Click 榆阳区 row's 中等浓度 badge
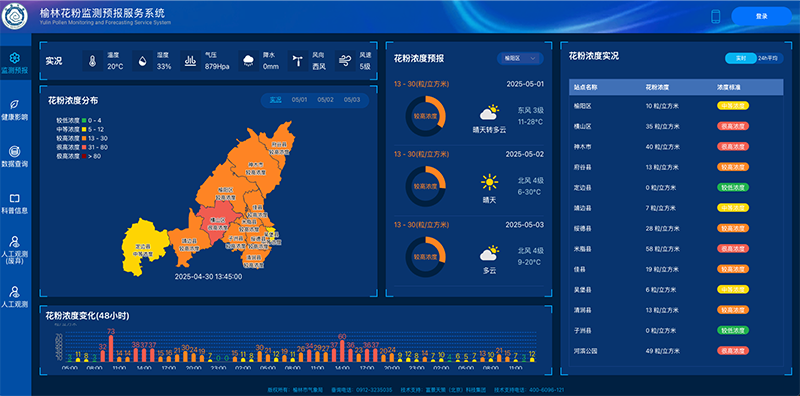 coord(733,106)
